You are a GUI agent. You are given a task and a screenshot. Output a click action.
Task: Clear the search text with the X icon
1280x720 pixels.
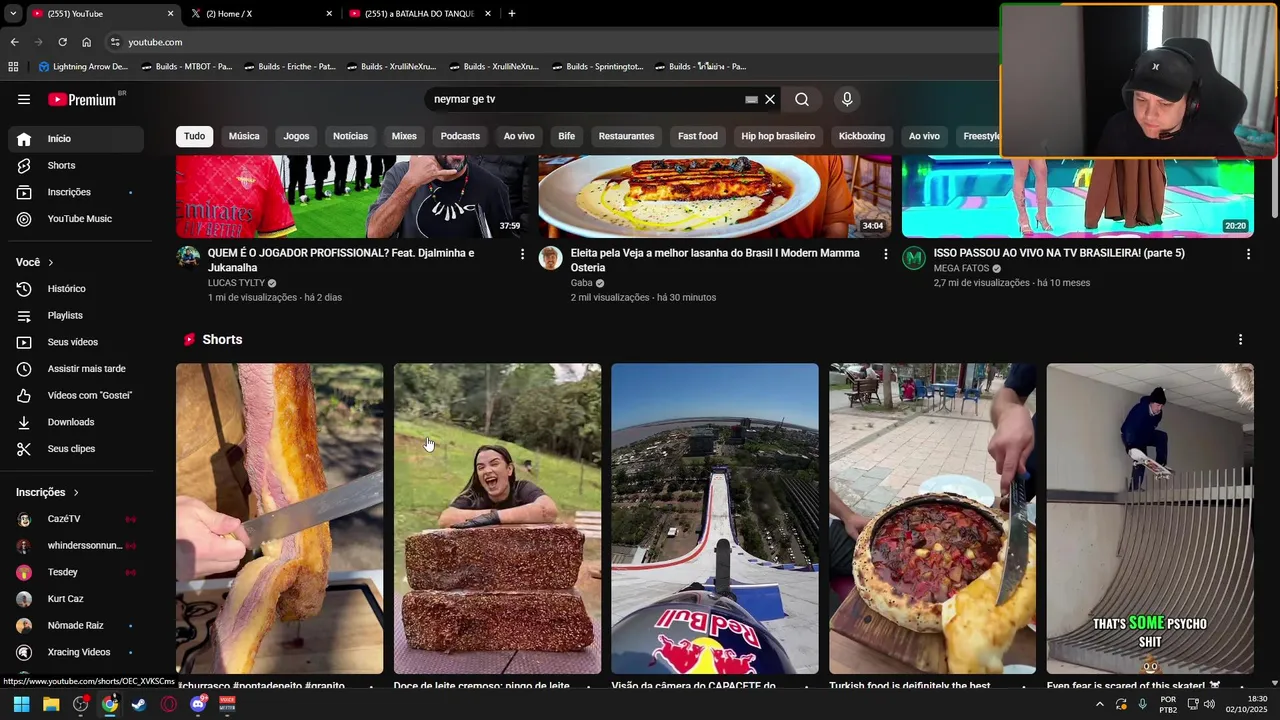(x=770, y=99)
